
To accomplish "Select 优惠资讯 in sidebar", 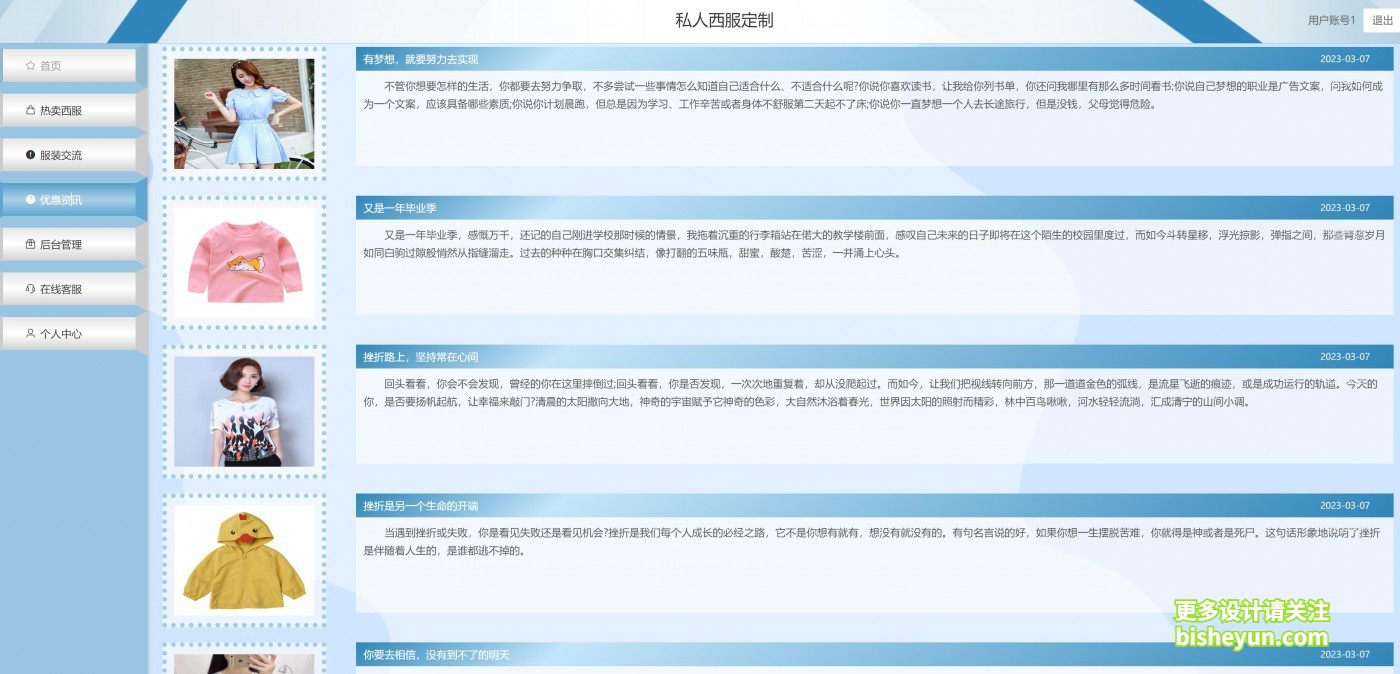I will click(68, 200).
